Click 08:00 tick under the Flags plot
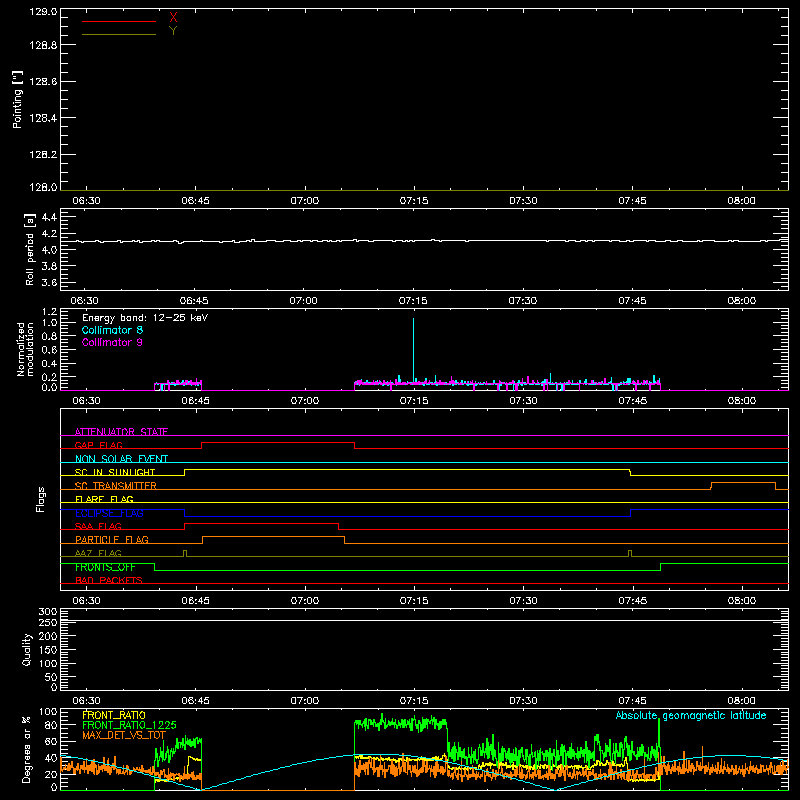 point(741,601)
